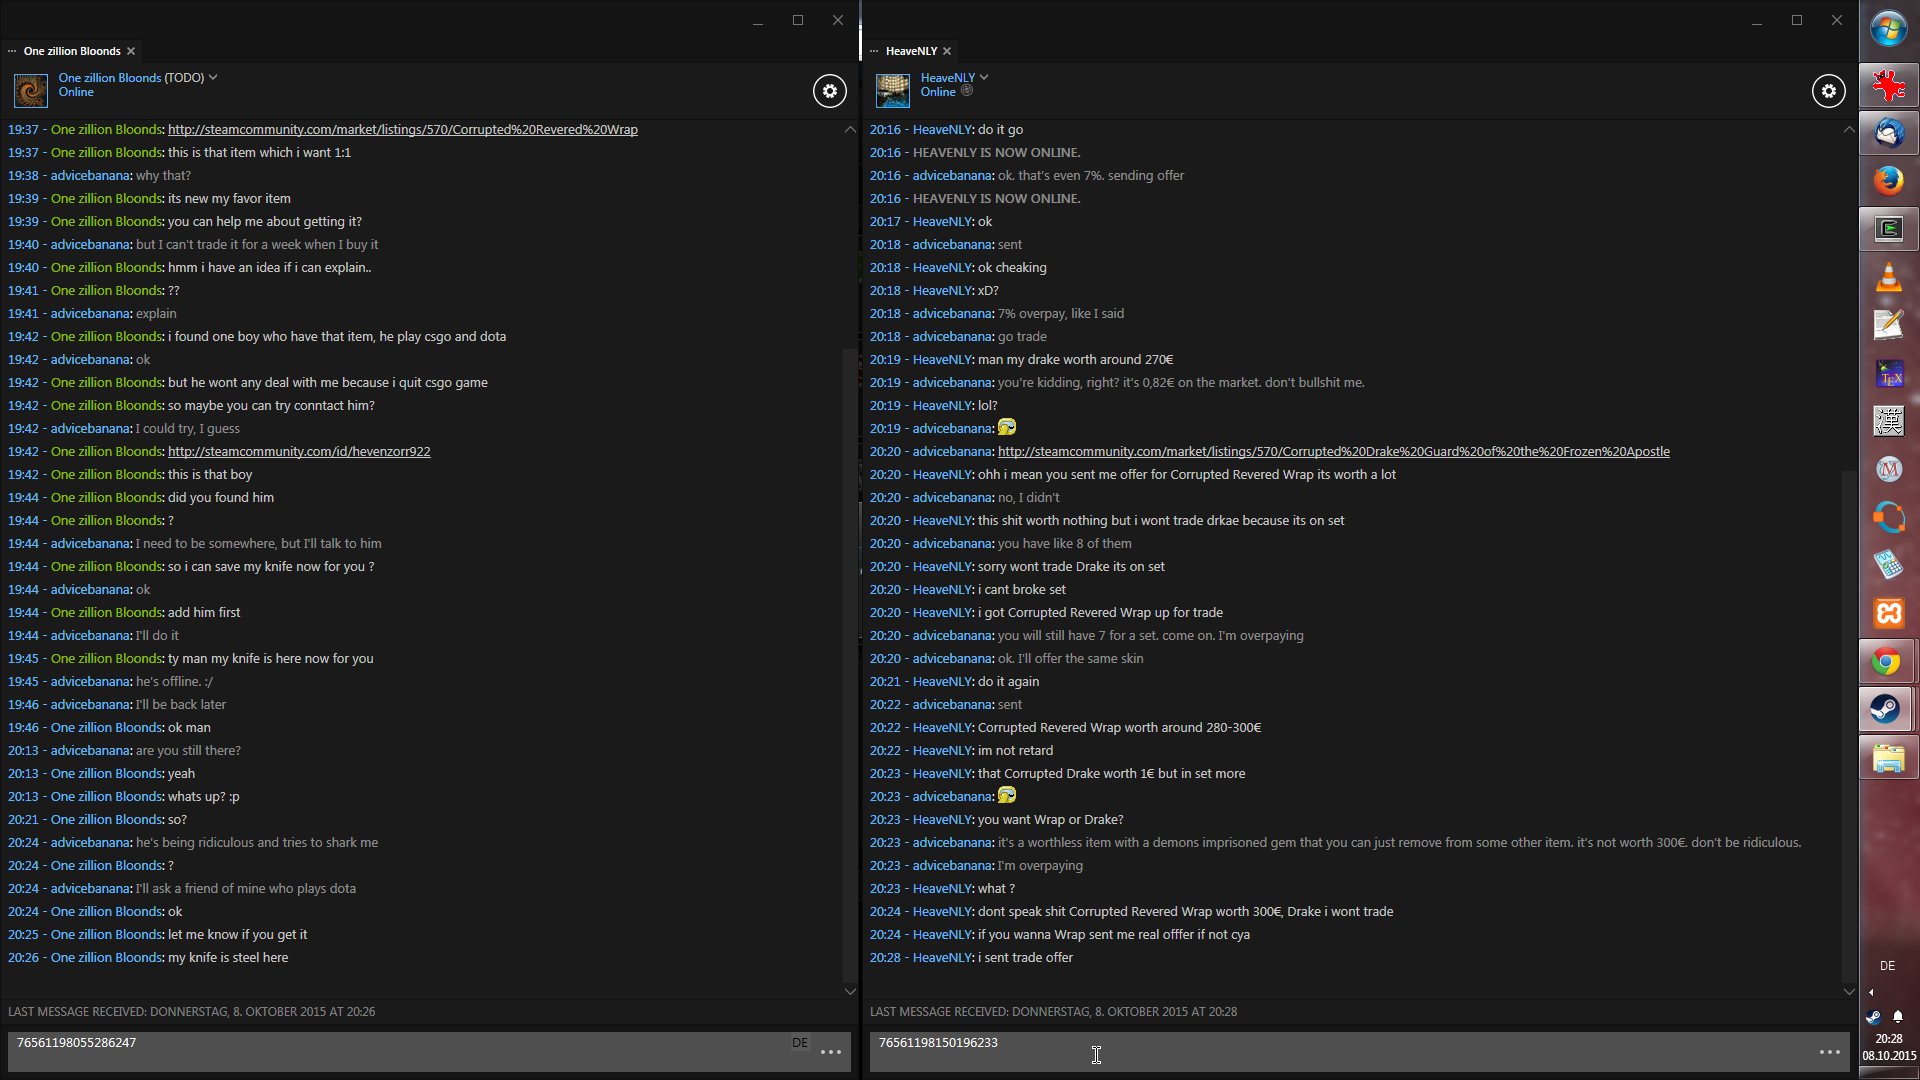Screen dimensions: 1920x1080
Task: Close the HeaveNLY chat tab
Action: click(x=947, y=51)
